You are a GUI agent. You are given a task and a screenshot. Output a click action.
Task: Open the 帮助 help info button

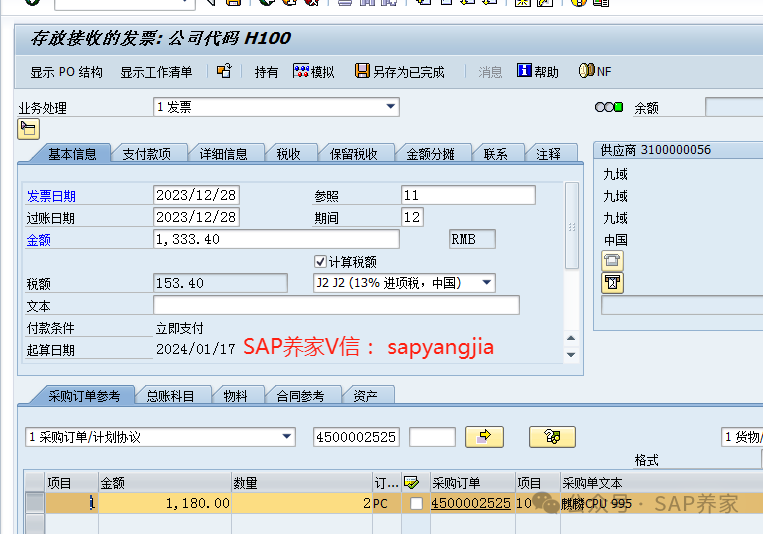(538, 72)
